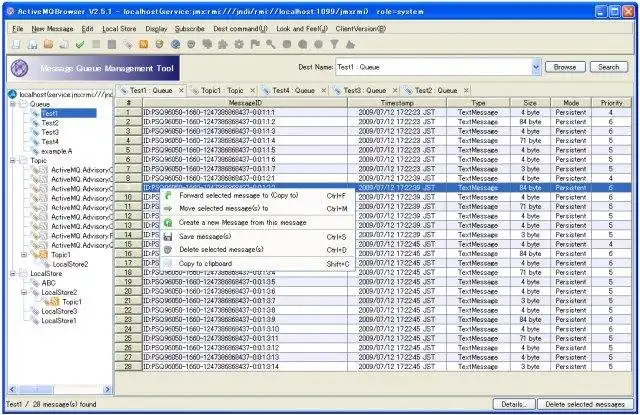Click the Priority column header
The image size is (640, 415).
click(x=611, y=102)
